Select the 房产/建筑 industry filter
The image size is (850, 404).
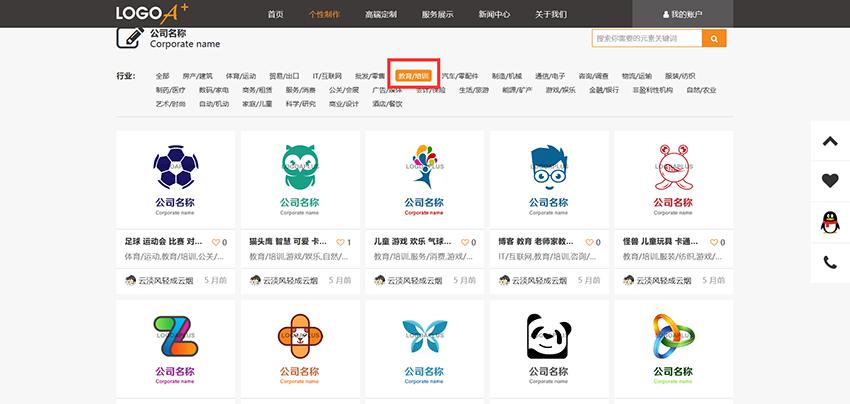[x=197, y=76]
